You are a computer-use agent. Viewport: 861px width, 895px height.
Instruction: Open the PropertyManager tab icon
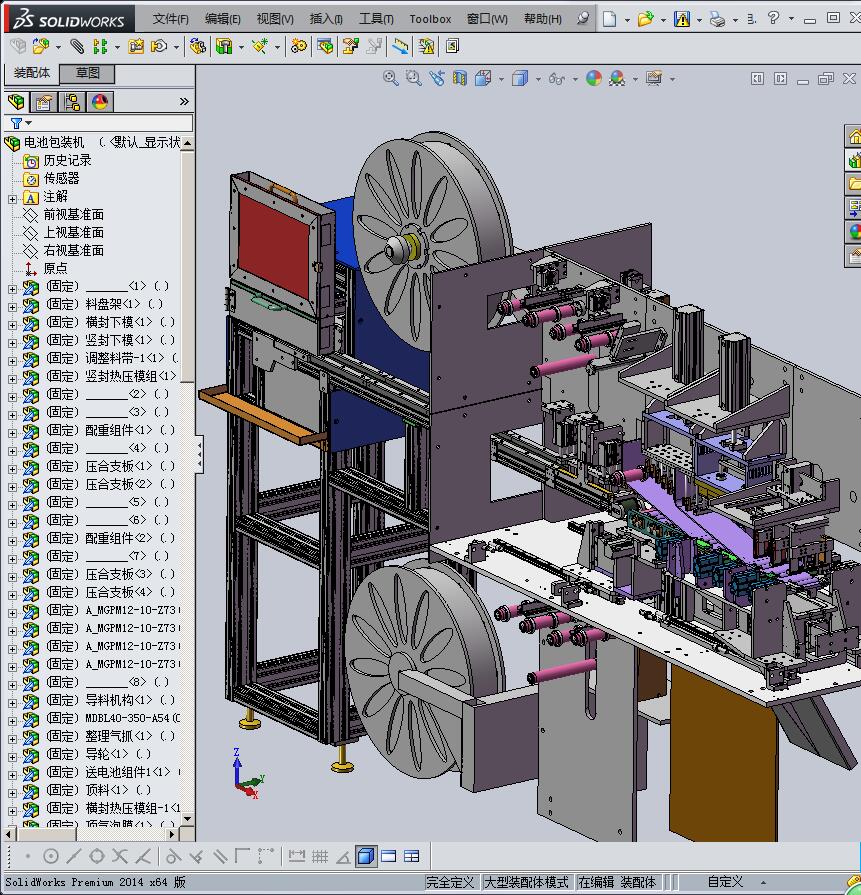[x=44, y=102]
